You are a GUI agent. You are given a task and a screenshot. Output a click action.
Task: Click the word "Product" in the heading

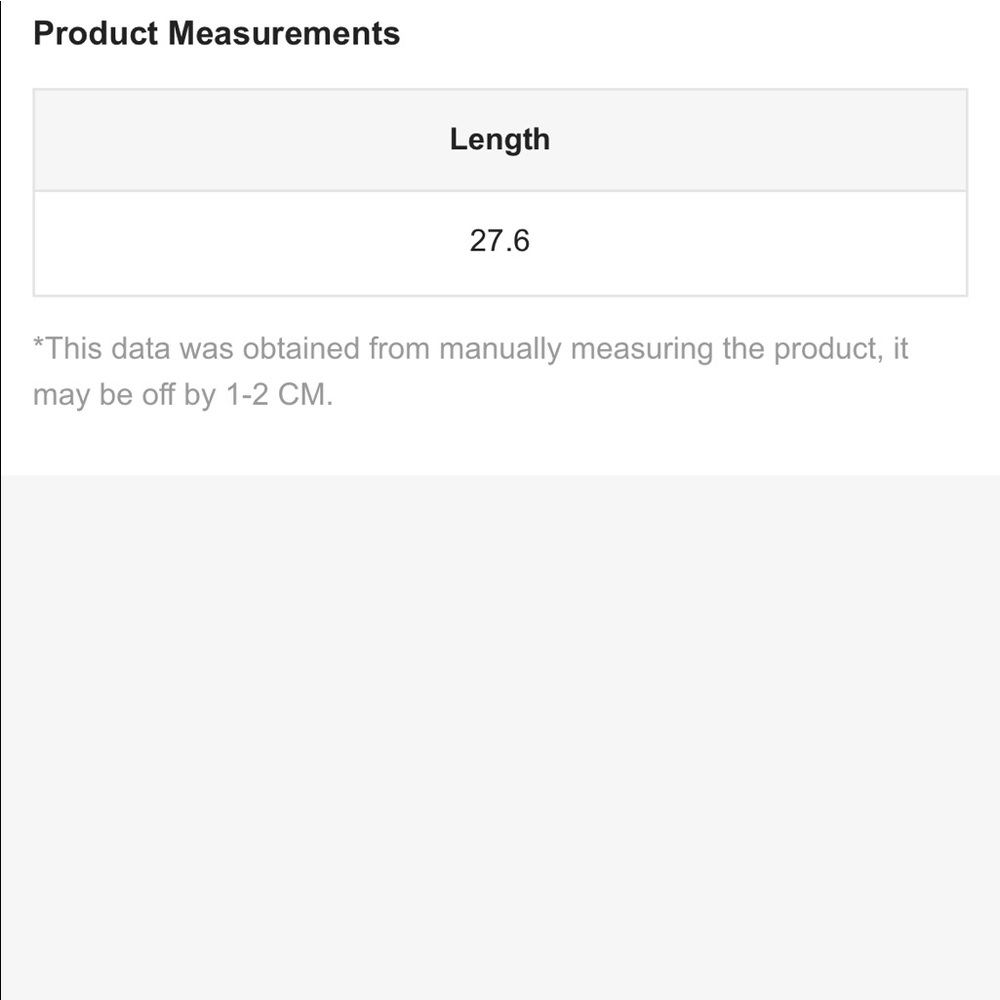(95, 33)
